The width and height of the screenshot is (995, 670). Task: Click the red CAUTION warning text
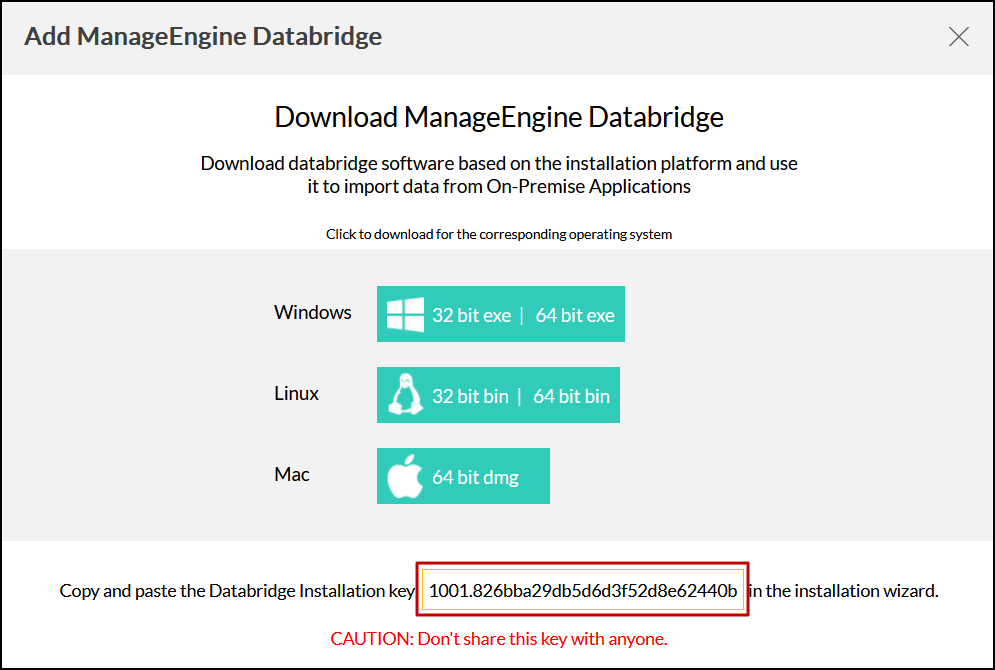[499, 638]
